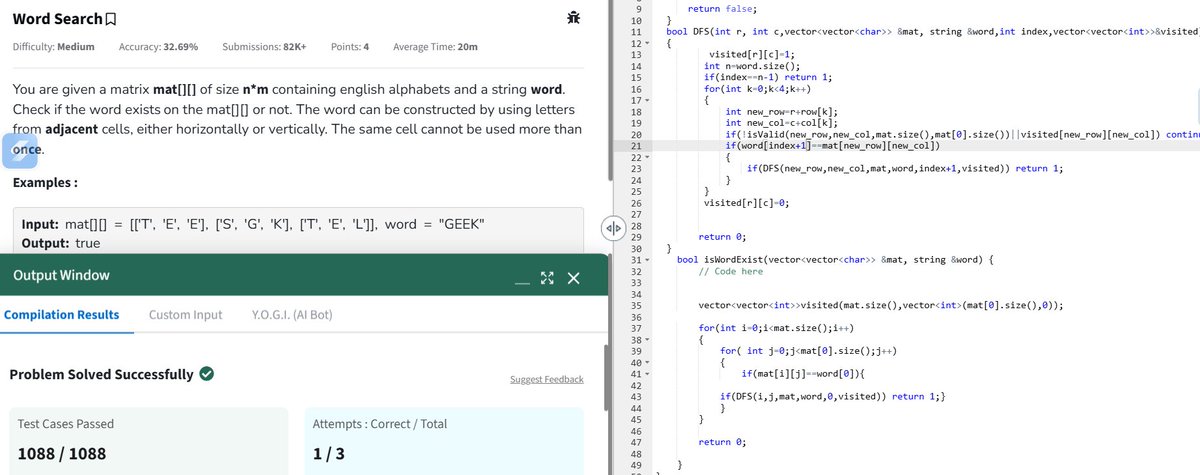
Task: Open the Custom Input tab
Action: (x=185, y=314)
